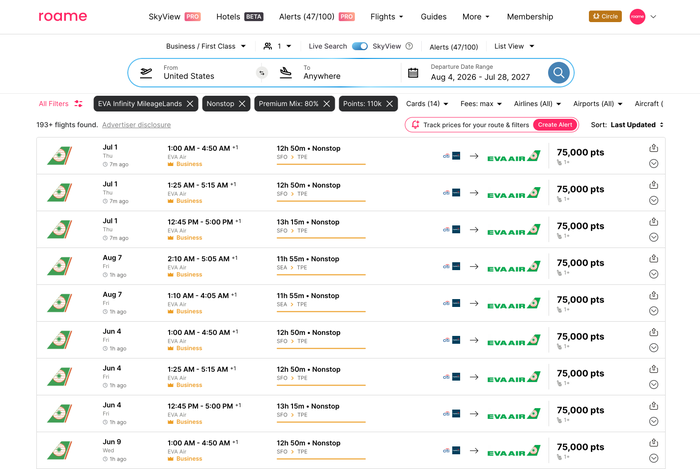Run search with magnifier button
The width and height of the screenshot is (700, 469).
point(558,72)
